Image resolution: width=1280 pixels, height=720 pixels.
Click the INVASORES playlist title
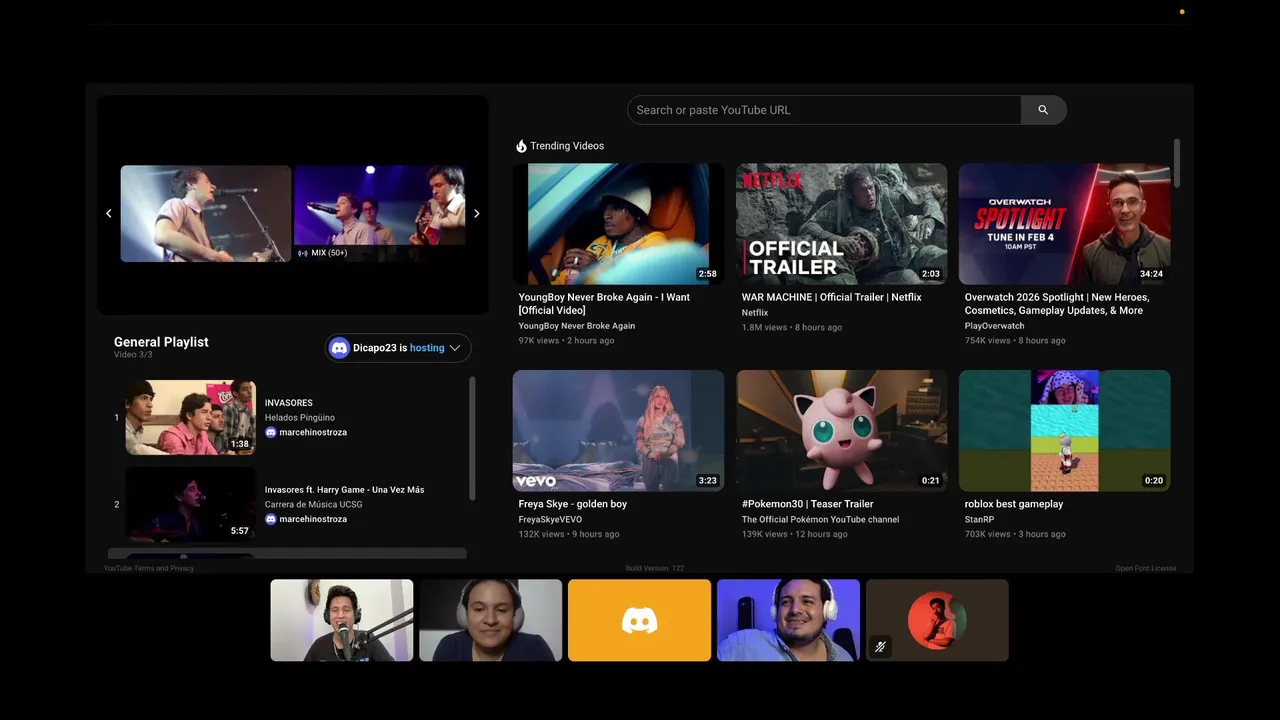coord(289,403)
